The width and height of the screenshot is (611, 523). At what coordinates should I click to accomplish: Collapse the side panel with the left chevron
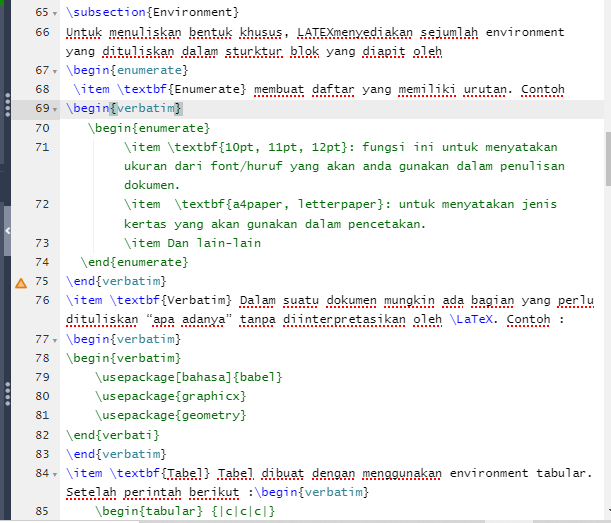coord(7,231)
